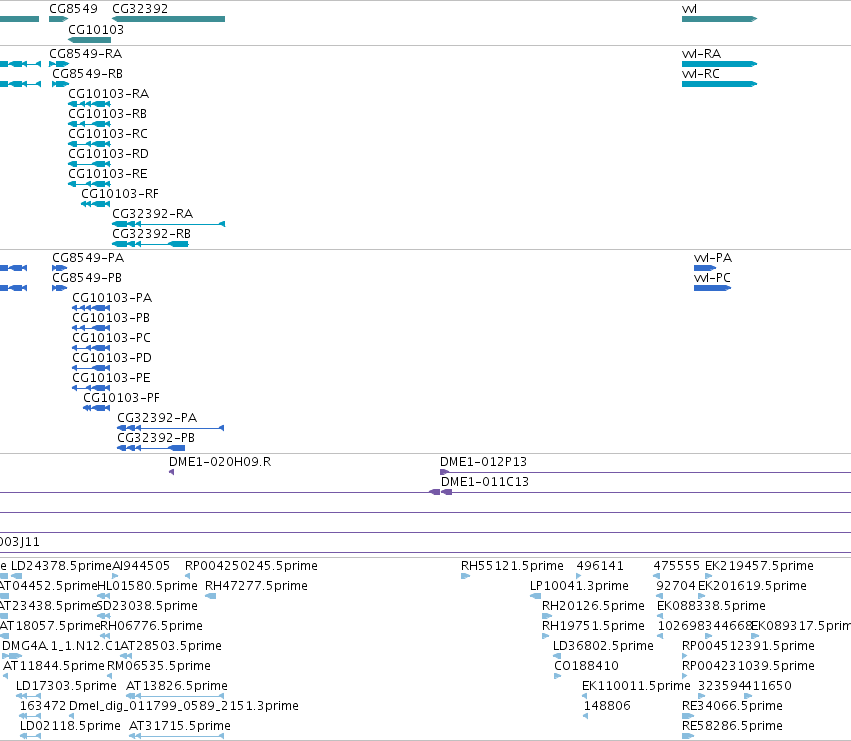
Task: Select the AI944505 EST label
Action: click(141, 566)
